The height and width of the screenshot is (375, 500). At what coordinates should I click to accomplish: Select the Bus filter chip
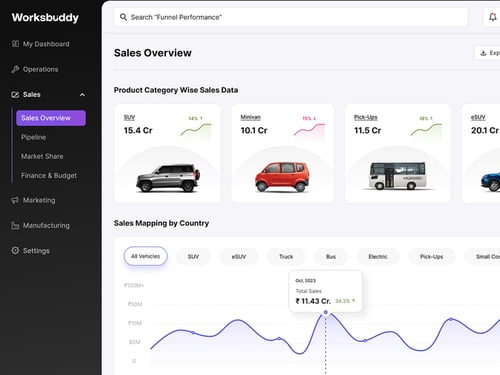click(331, 257)
